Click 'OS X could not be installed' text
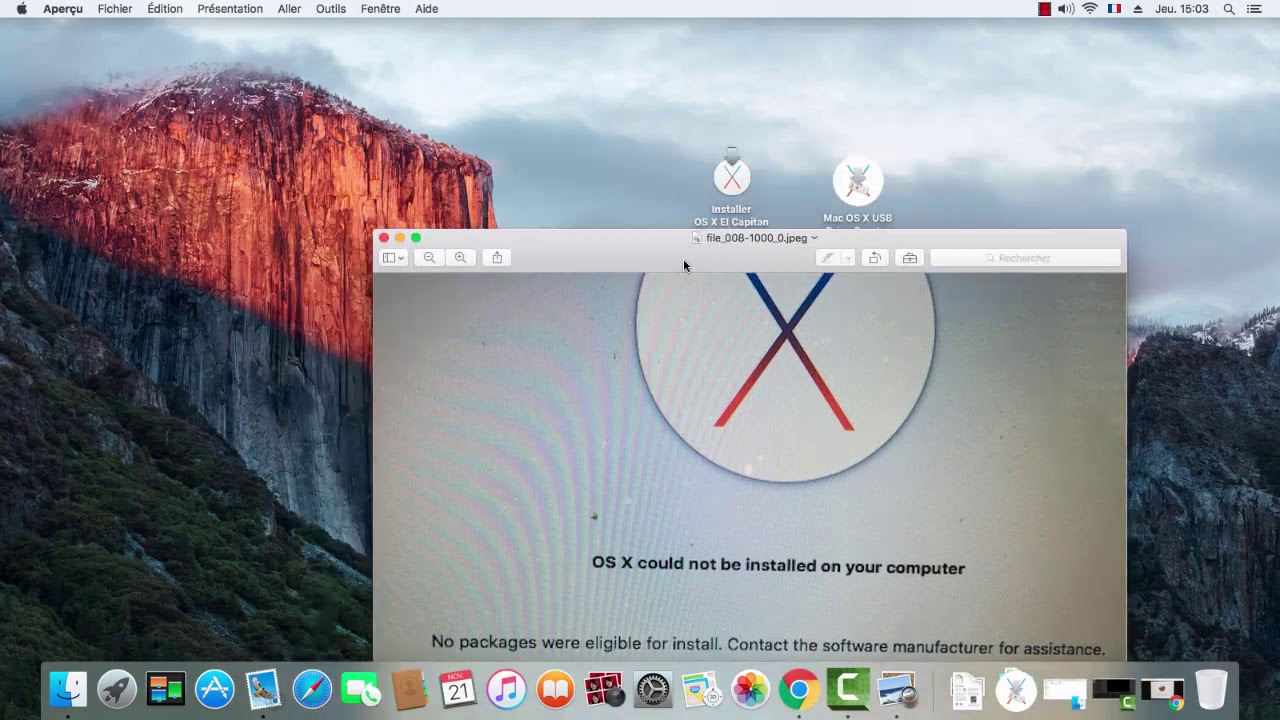Viewport: 1280px width, 720px height. (x=778, y=565)
